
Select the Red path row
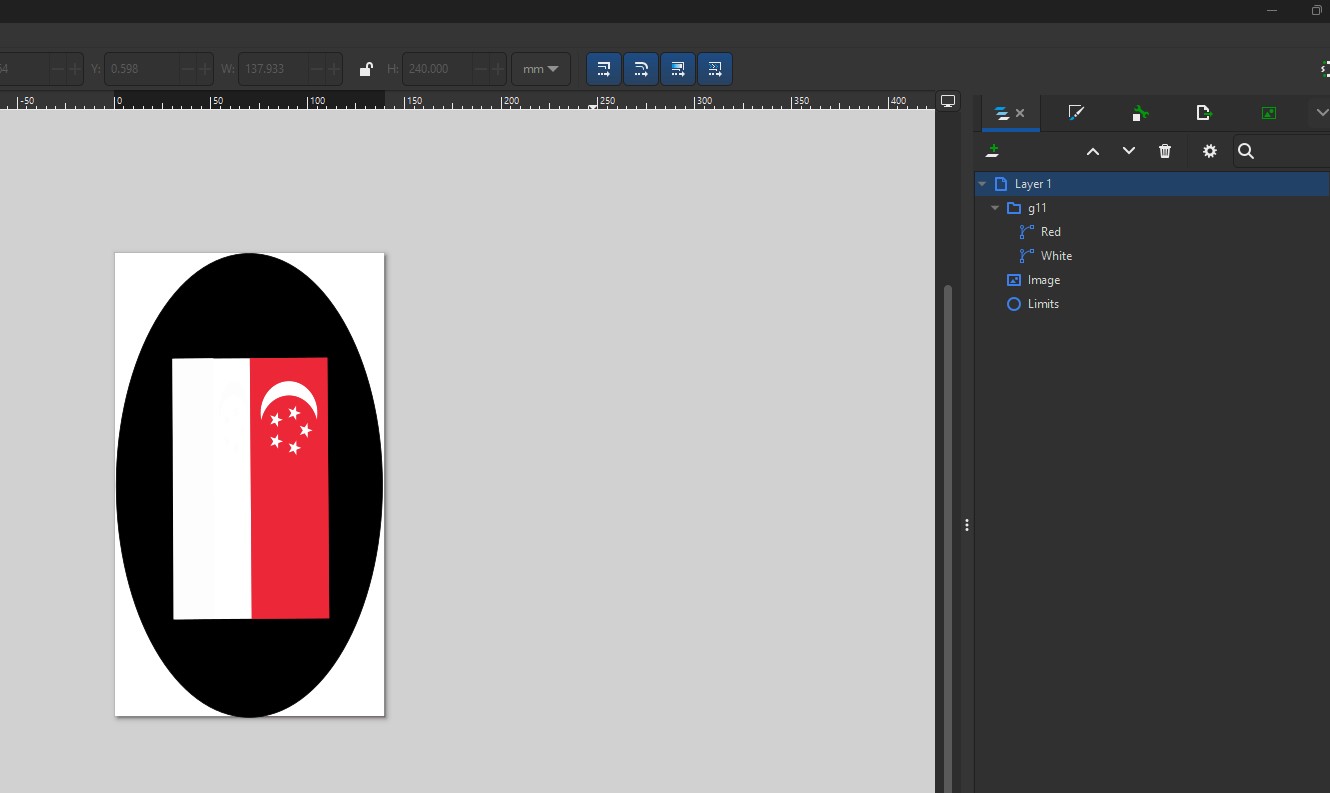1152,232
